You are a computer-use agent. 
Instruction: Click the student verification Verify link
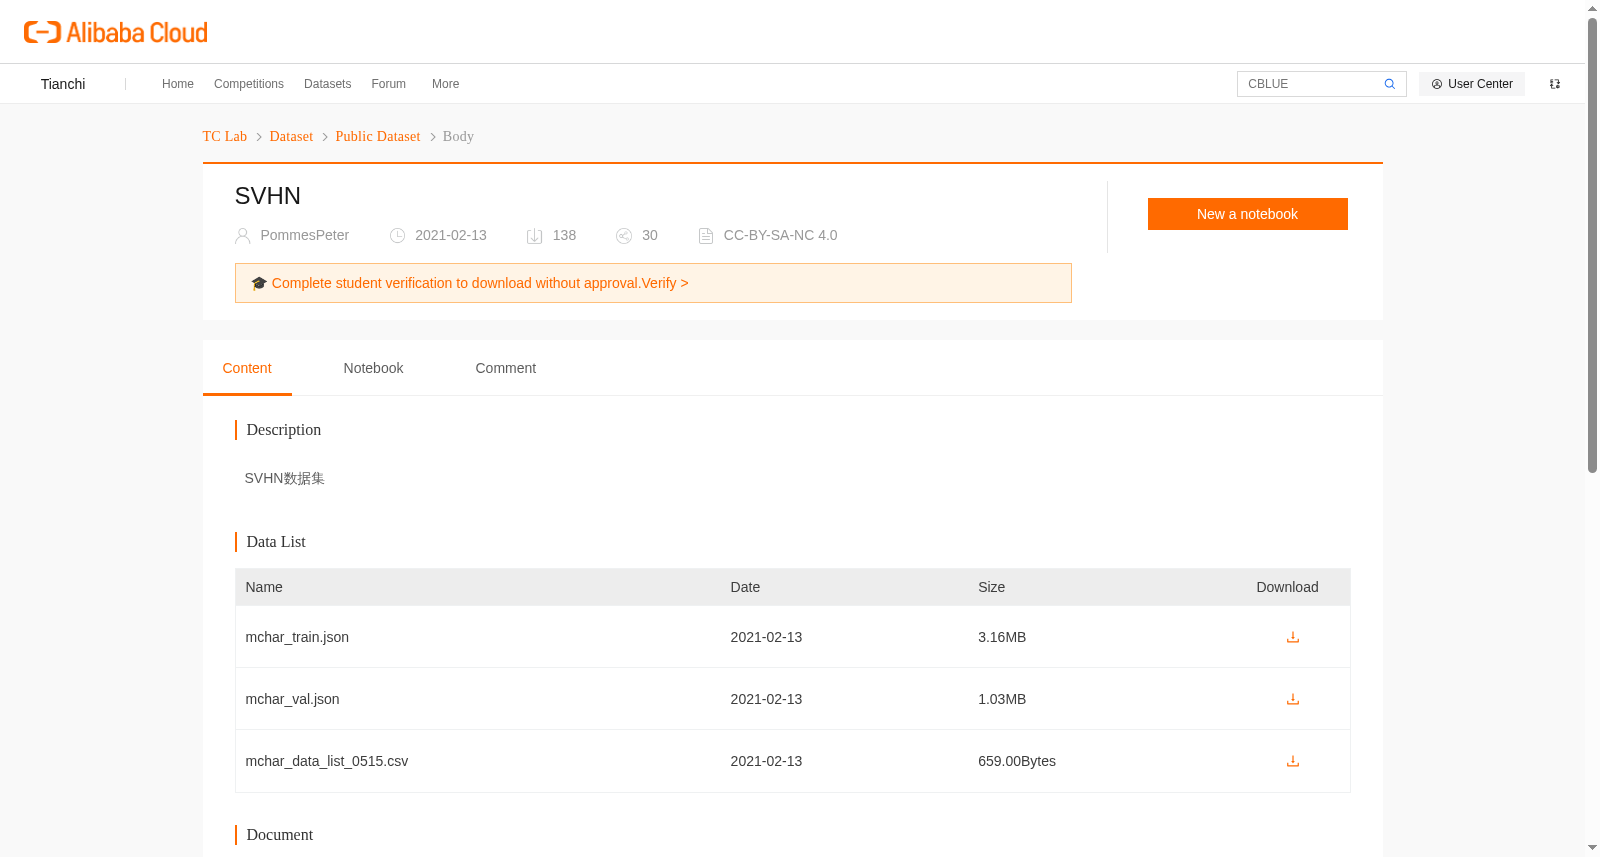[665, 283]
